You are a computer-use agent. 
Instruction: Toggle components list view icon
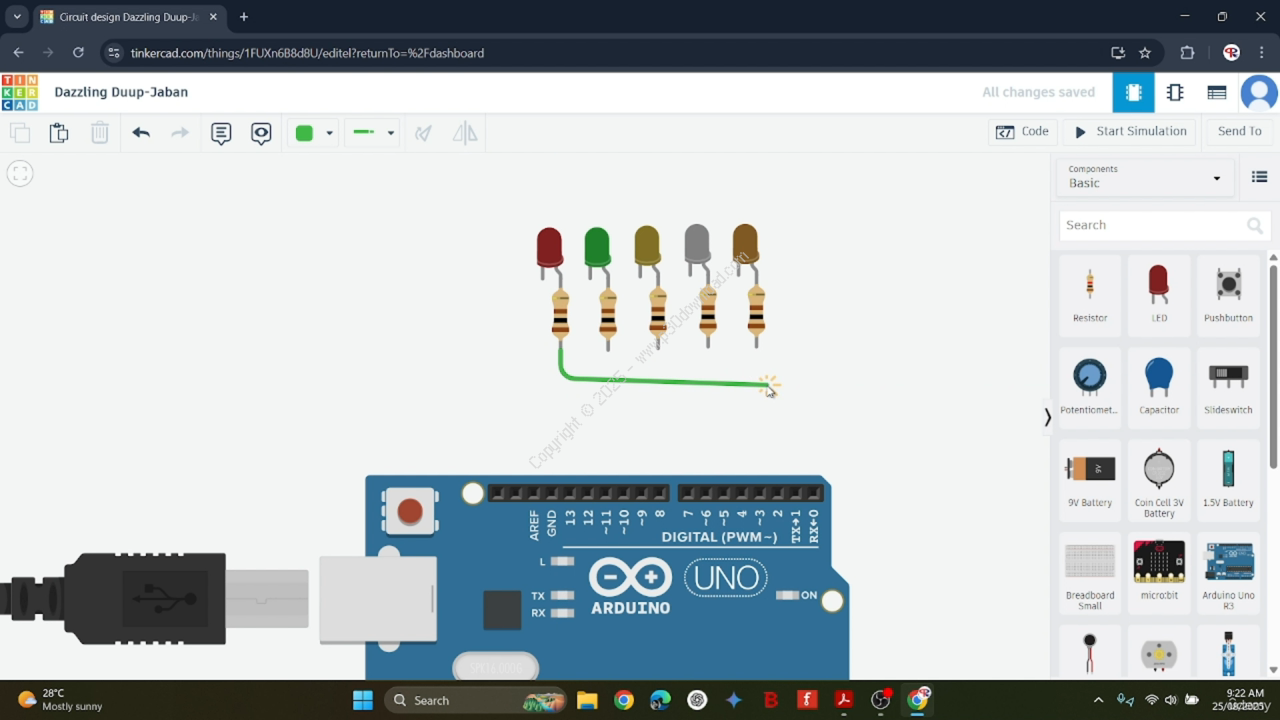click(x=1260, y=177)
